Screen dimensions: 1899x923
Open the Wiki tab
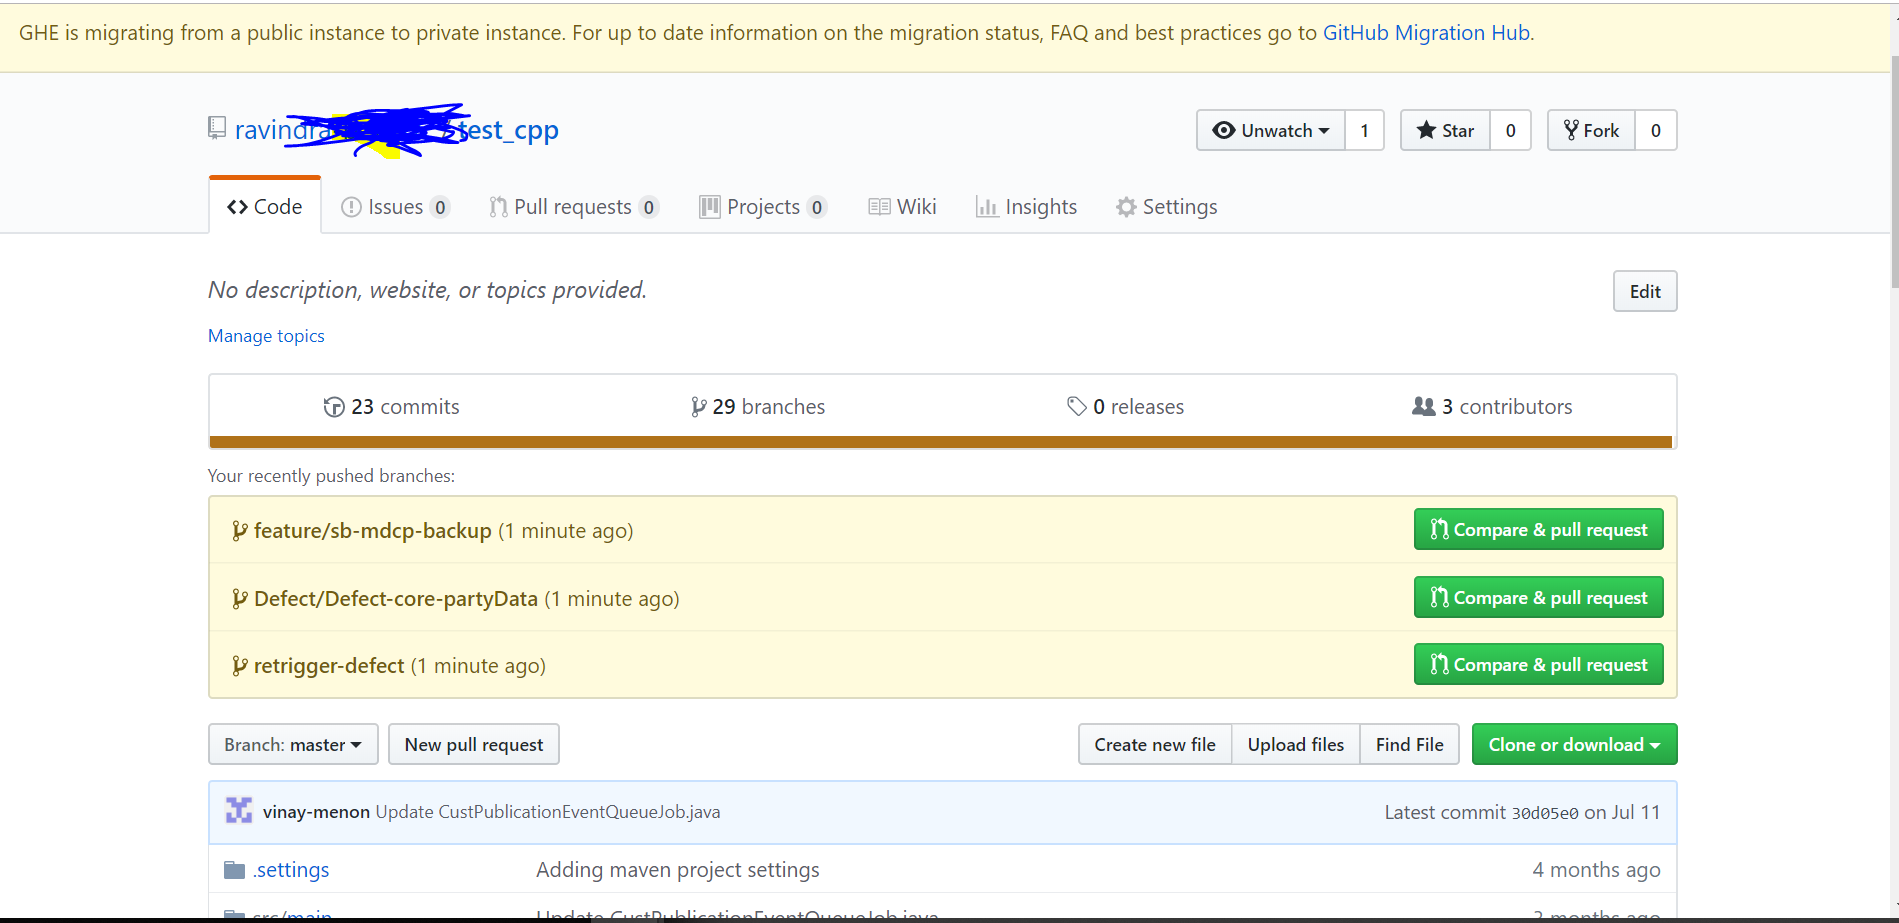click(x=901, y=206)
